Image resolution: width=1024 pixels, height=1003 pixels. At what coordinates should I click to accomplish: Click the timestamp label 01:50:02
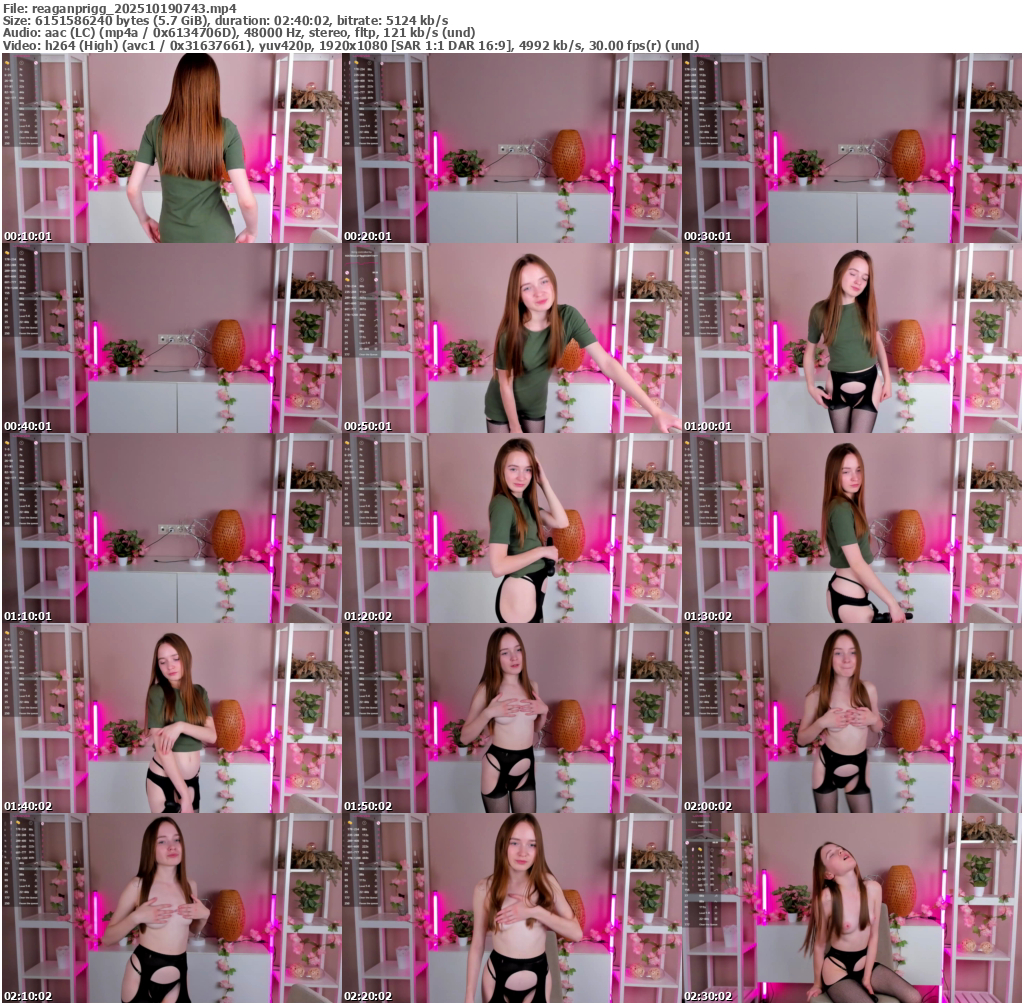368,806
